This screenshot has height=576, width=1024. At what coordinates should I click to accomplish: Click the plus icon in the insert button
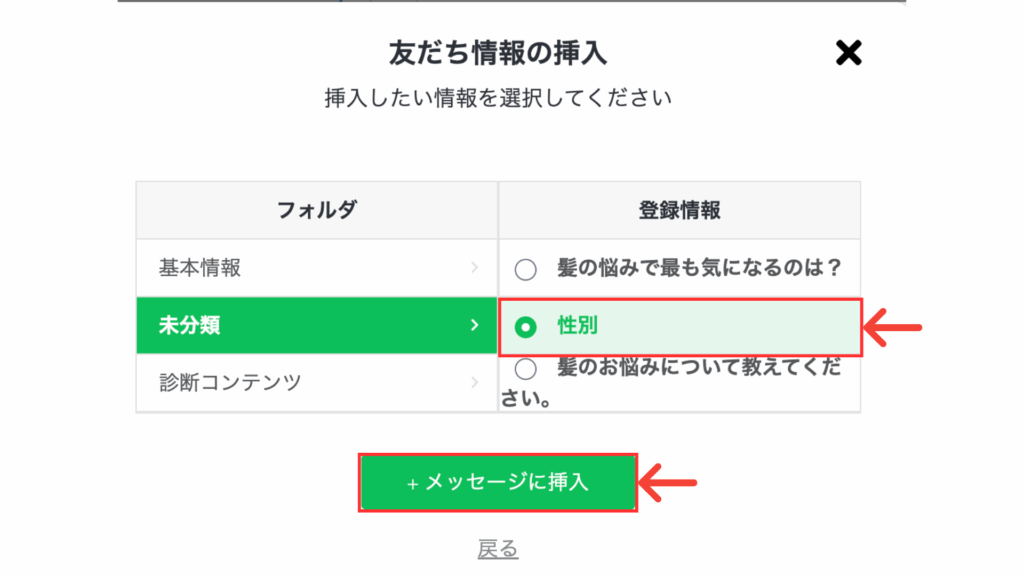pyautogui.click(x=412, y=485)
